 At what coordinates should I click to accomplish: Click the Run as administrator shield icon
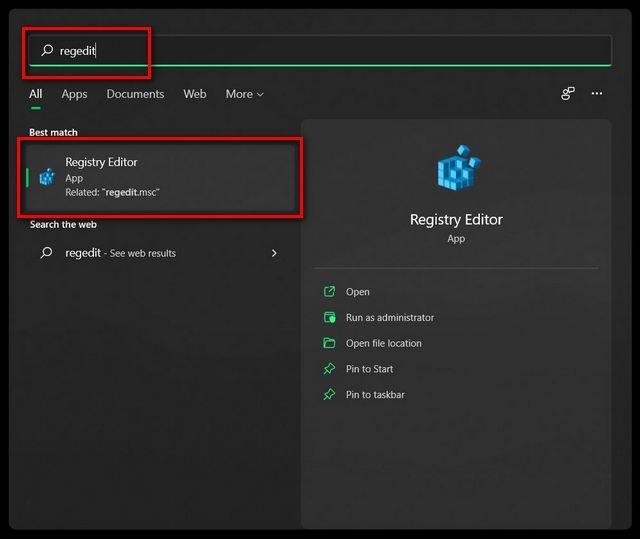point(329,317)
